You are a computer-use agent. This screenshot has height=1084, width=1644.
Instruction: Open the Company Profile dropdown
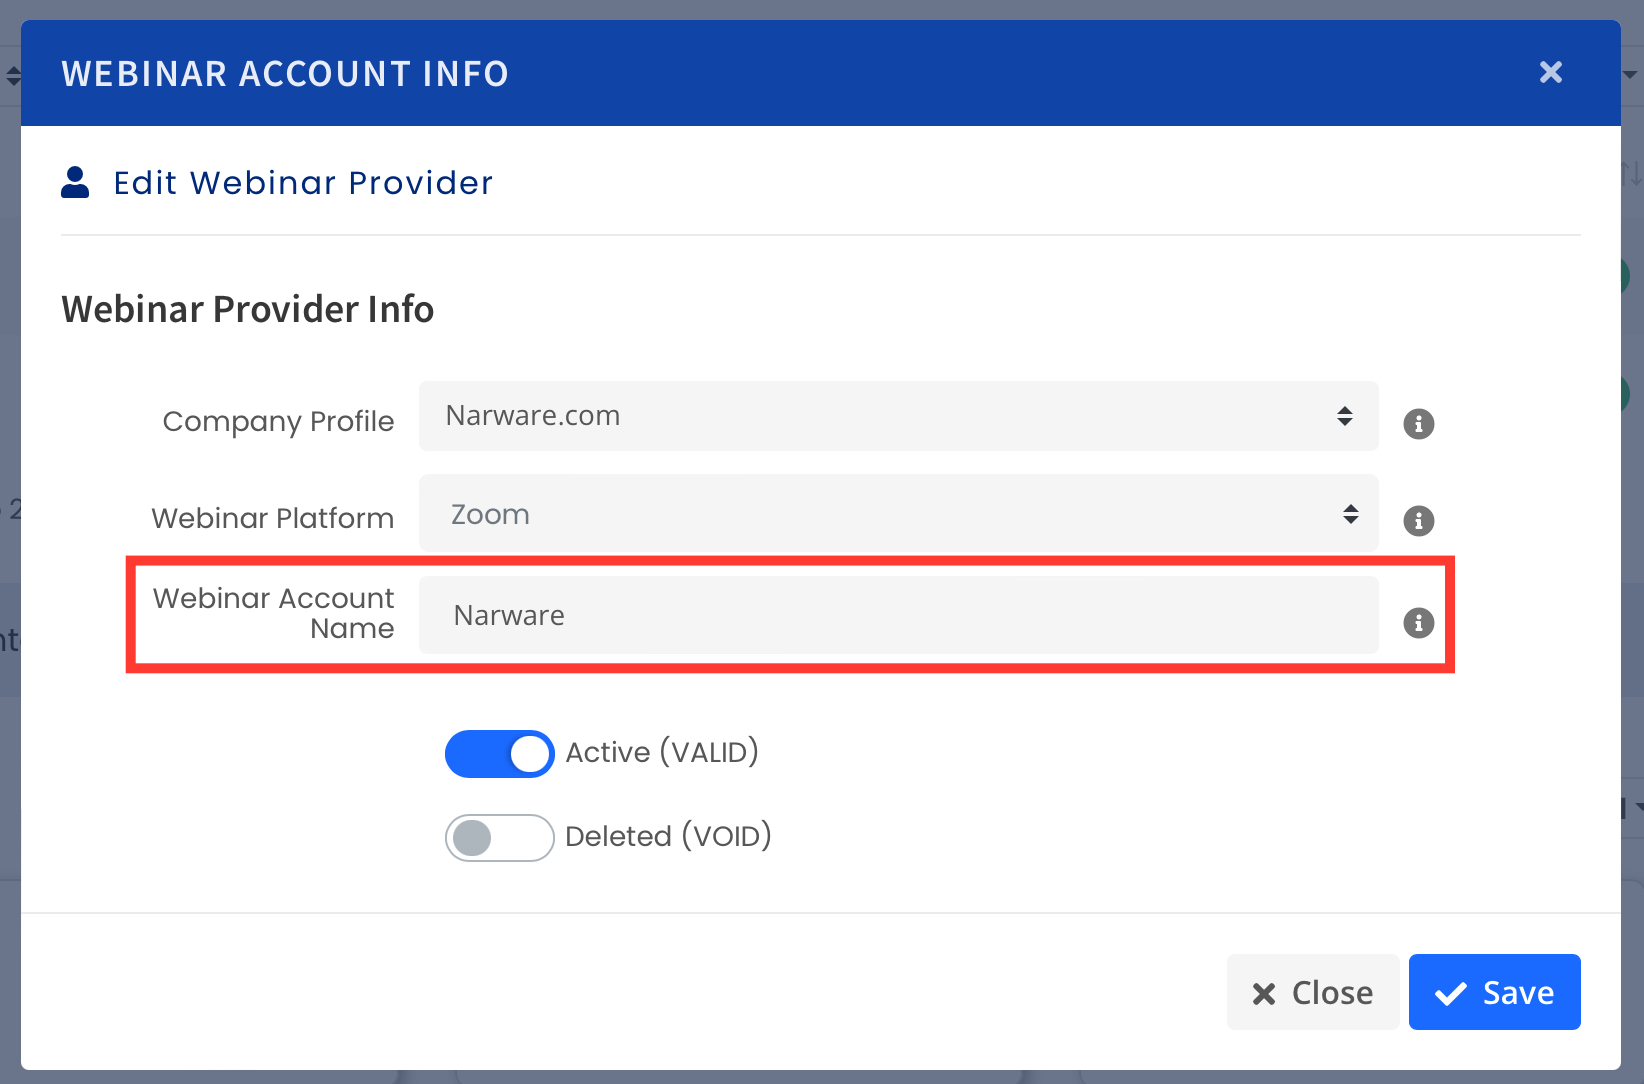(x=898, y=416)
